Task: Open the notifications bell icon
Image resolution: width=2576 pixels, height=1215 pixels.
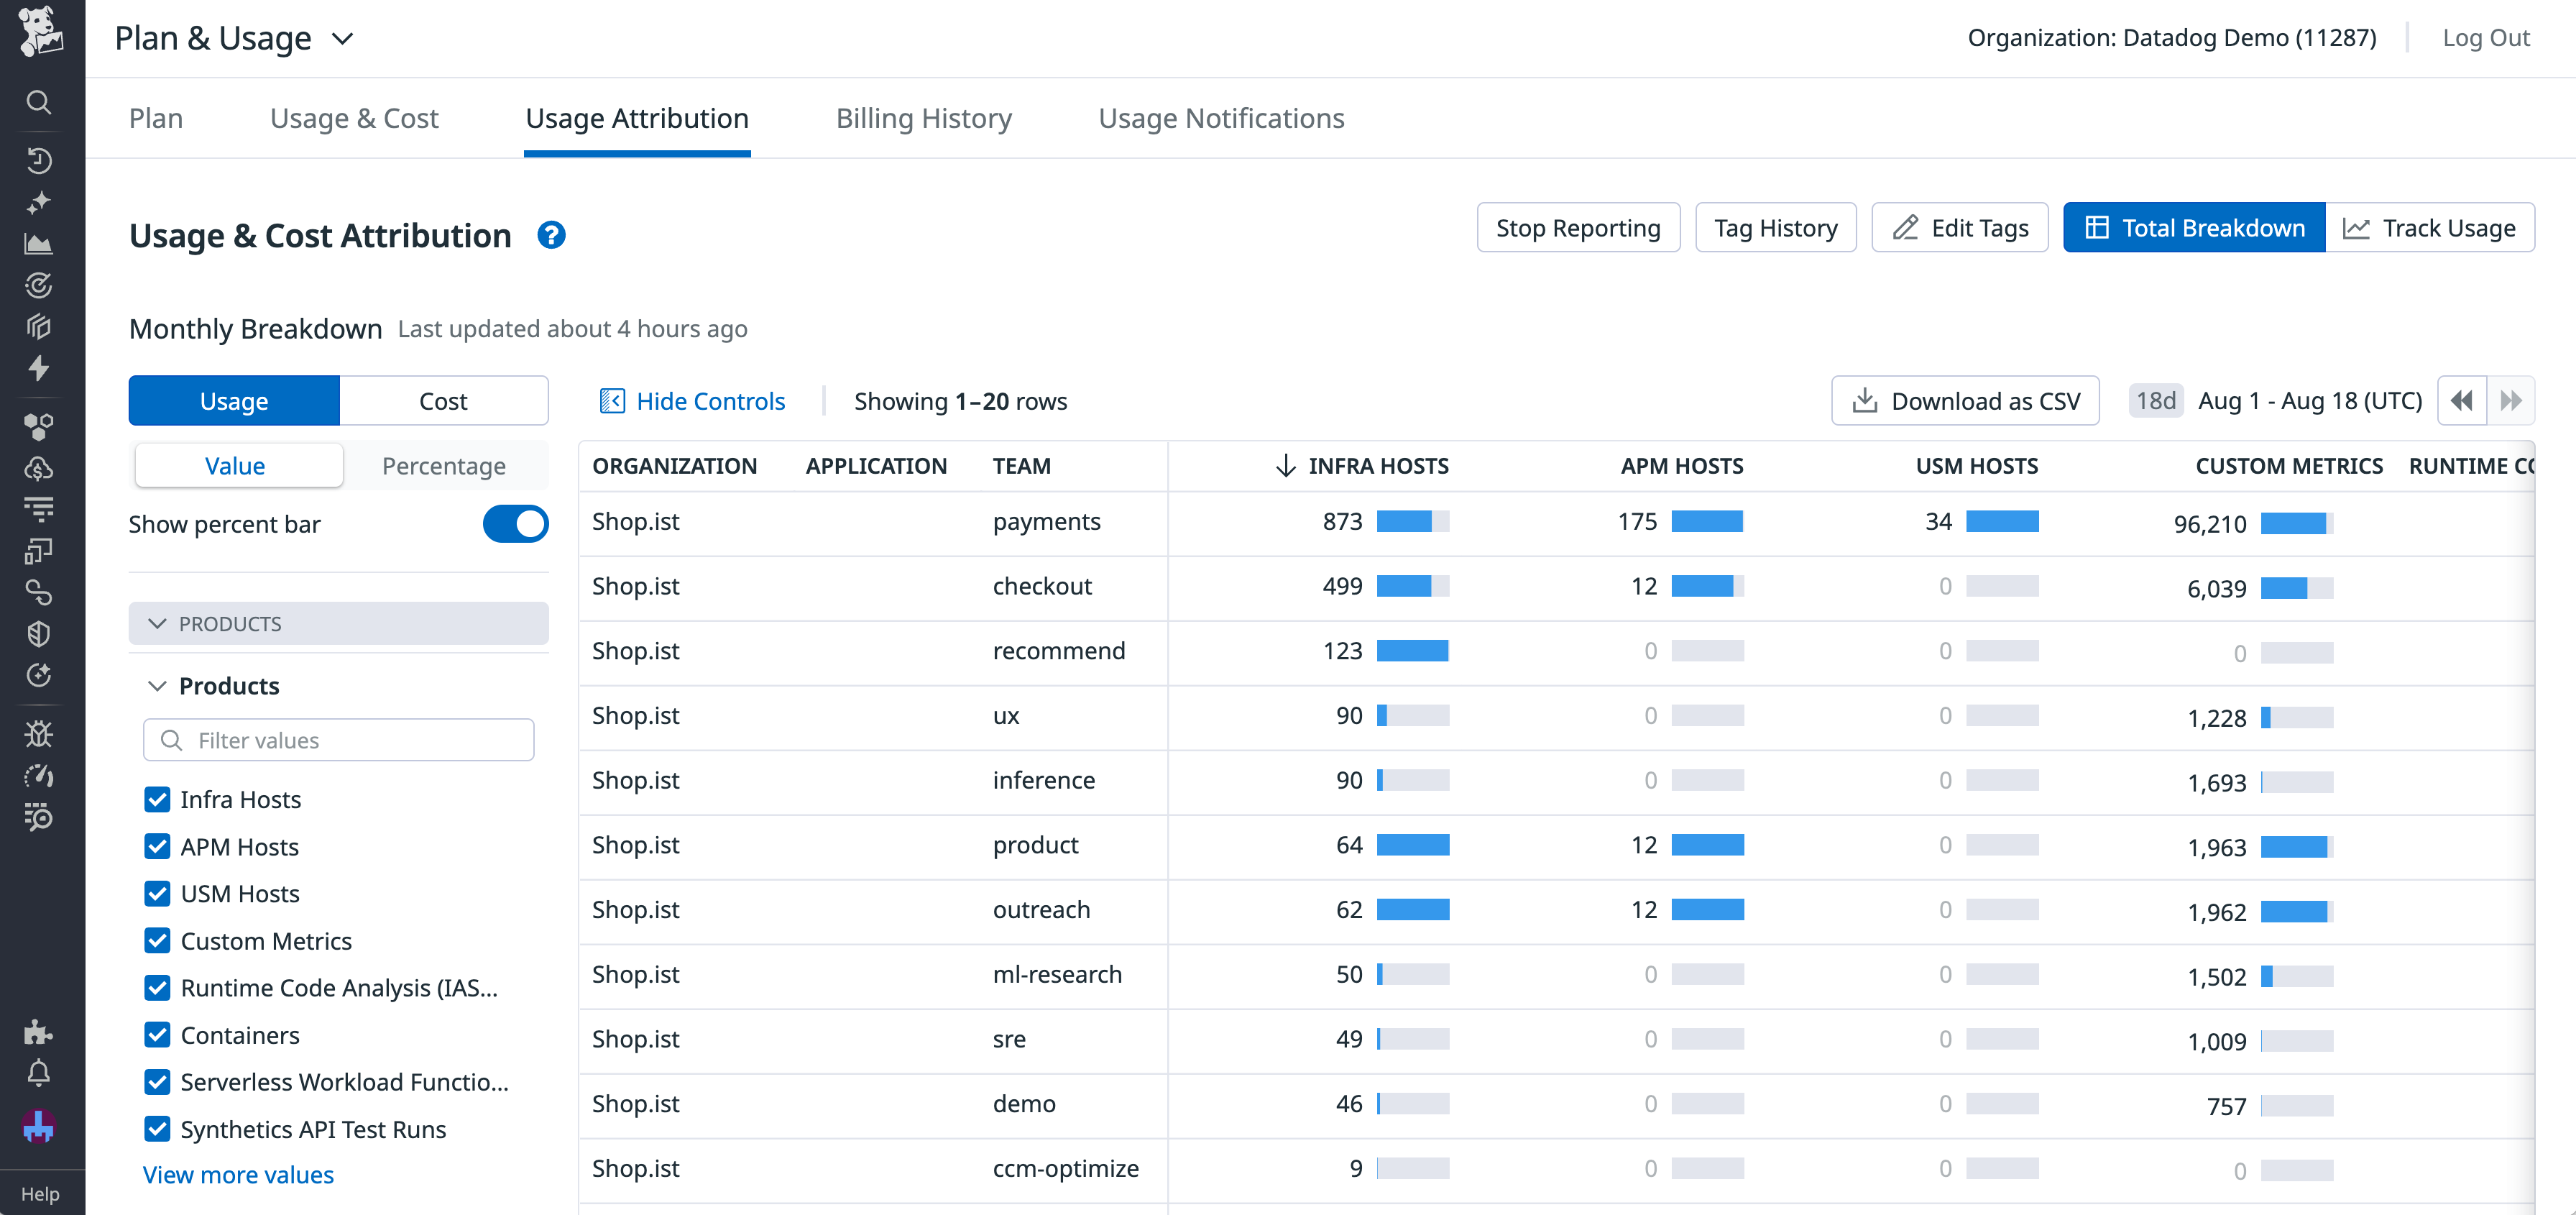Action: tap(39, 1073)
